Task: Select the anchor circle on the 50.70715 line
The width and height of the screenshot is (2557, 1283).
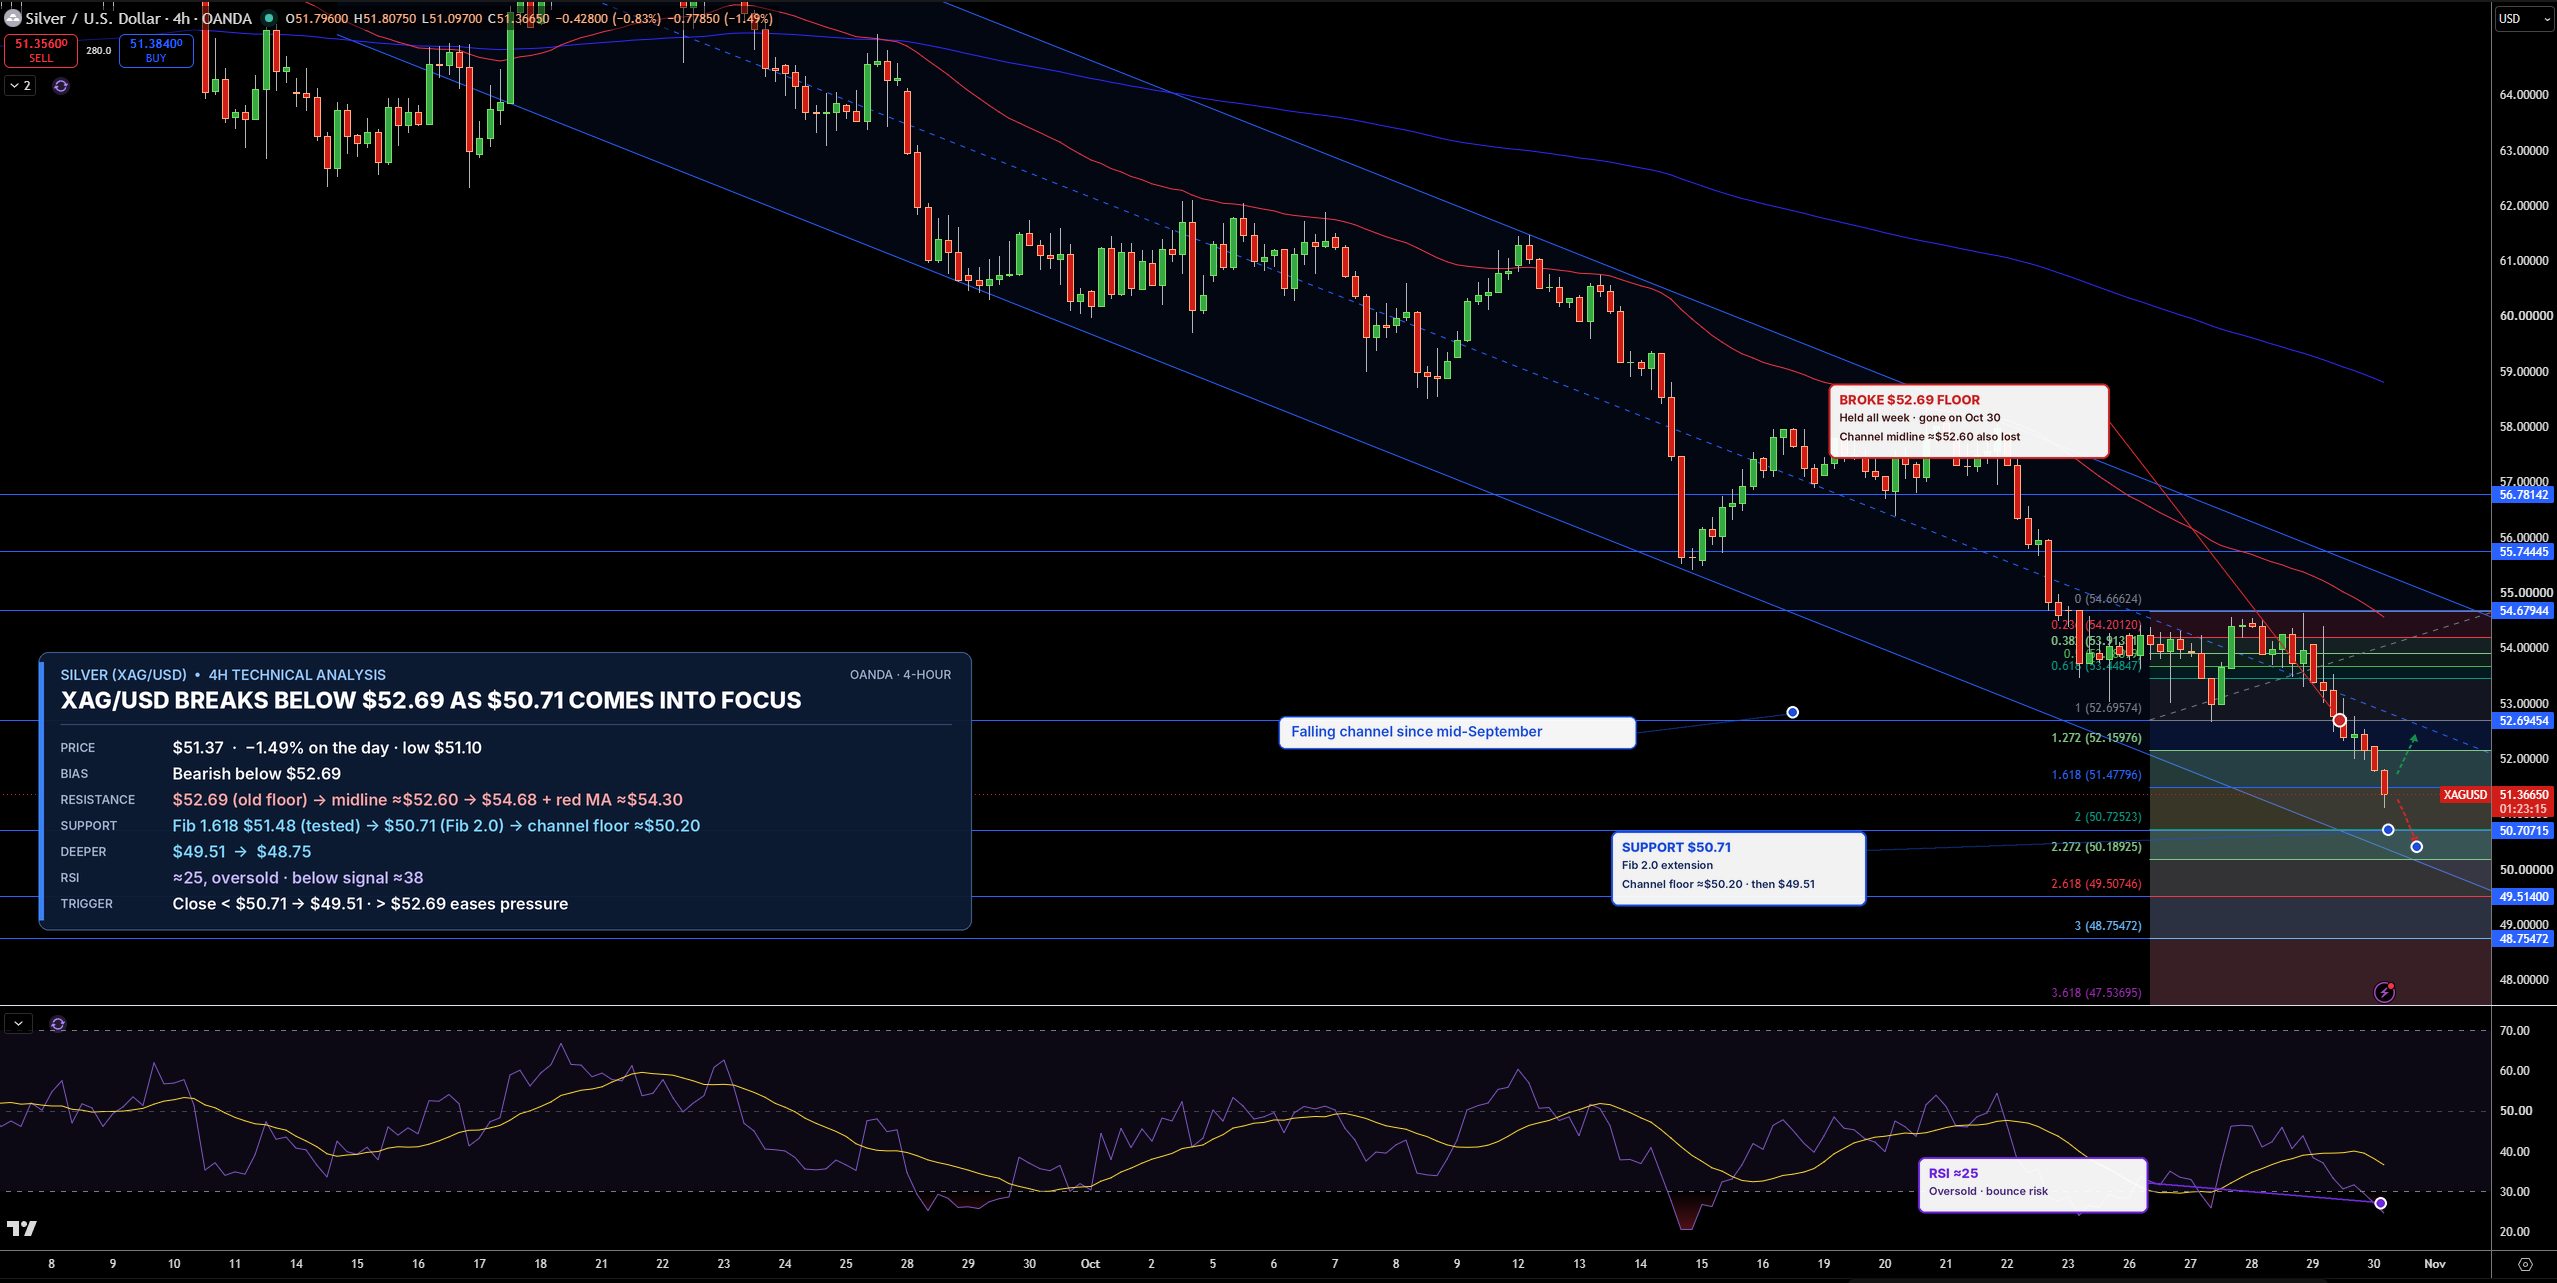Action: (x=2388, y=830)
